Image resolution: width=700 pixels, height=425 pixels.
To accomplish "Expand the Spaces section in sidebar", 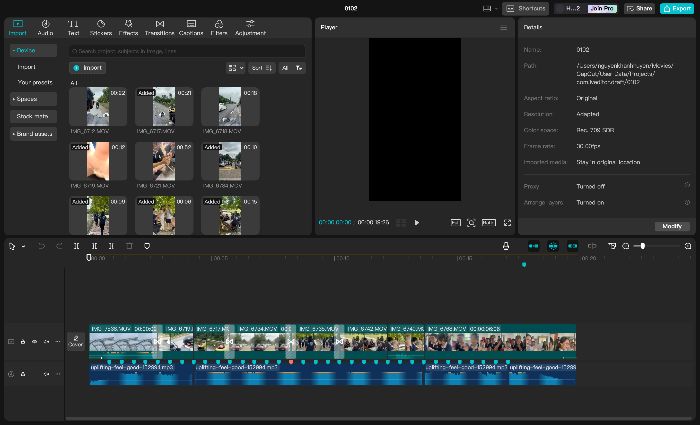I will pyautogui.click(x=33, y=99).
